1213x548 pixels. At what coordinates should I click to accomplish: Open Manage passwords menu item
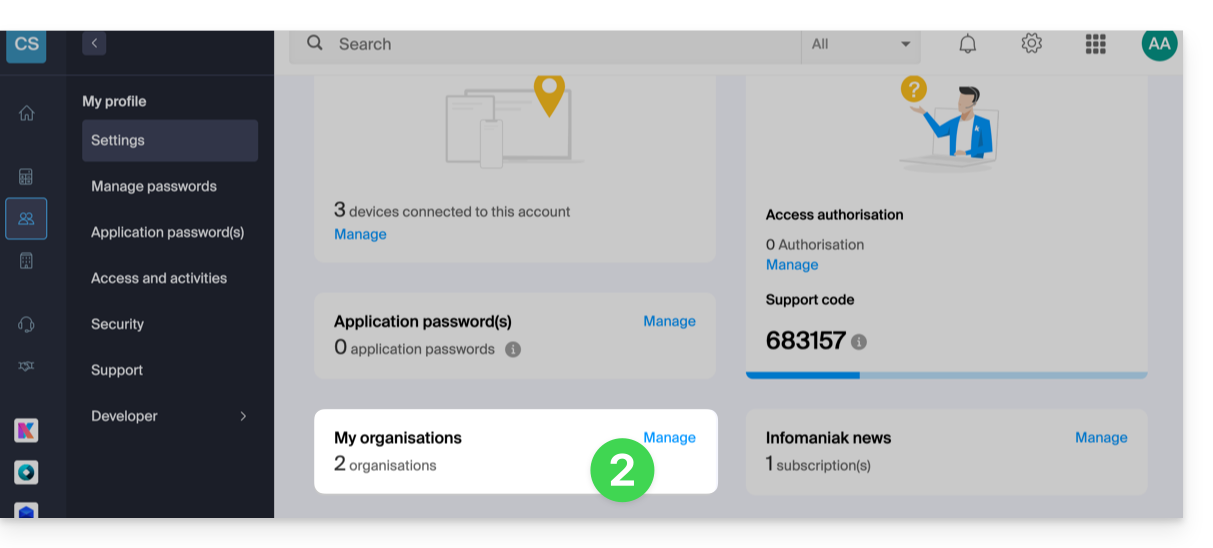[154, 186]
